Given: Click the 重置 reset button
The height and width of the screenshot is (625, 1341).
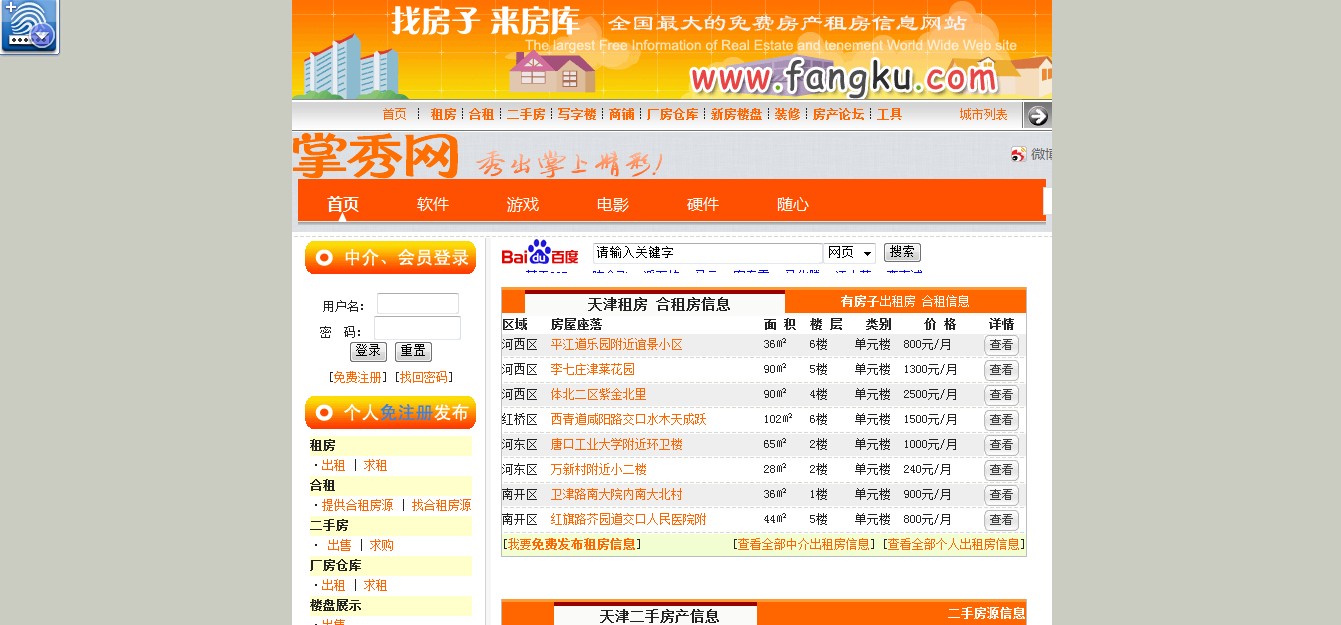Looking at the screenshot, I should [413, 351].
